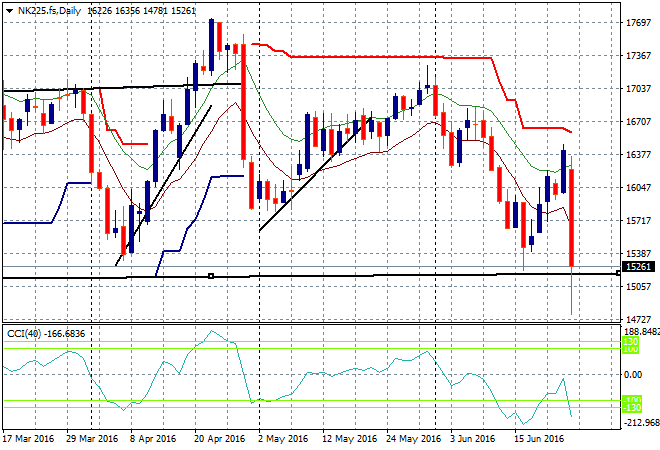Open the chart menu triangle beside NK225.fs
660x450 pixels.
9,11
